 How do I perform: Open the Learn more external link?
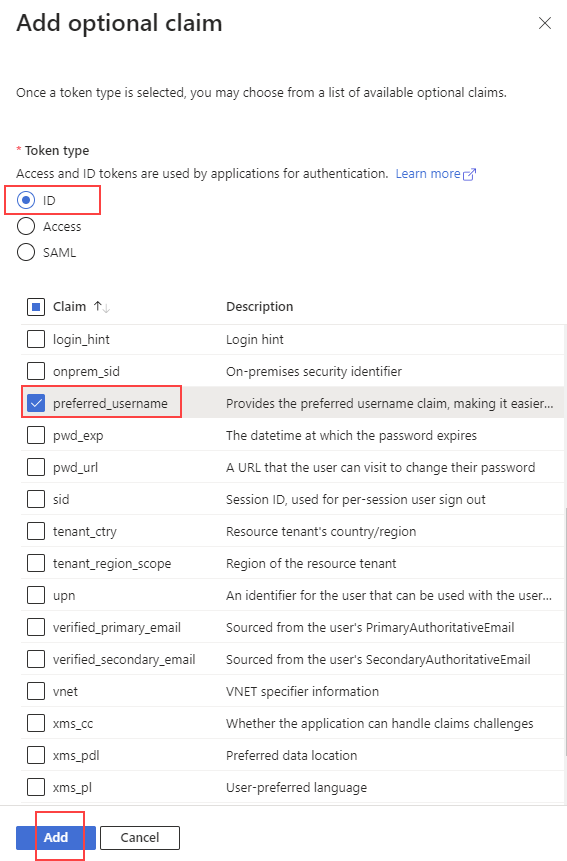point(435,174)
